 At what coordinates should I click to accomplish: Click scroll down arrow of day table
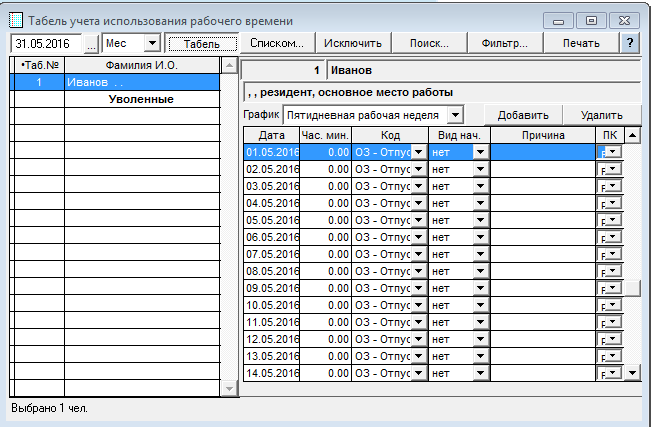(x=631, y=373)
